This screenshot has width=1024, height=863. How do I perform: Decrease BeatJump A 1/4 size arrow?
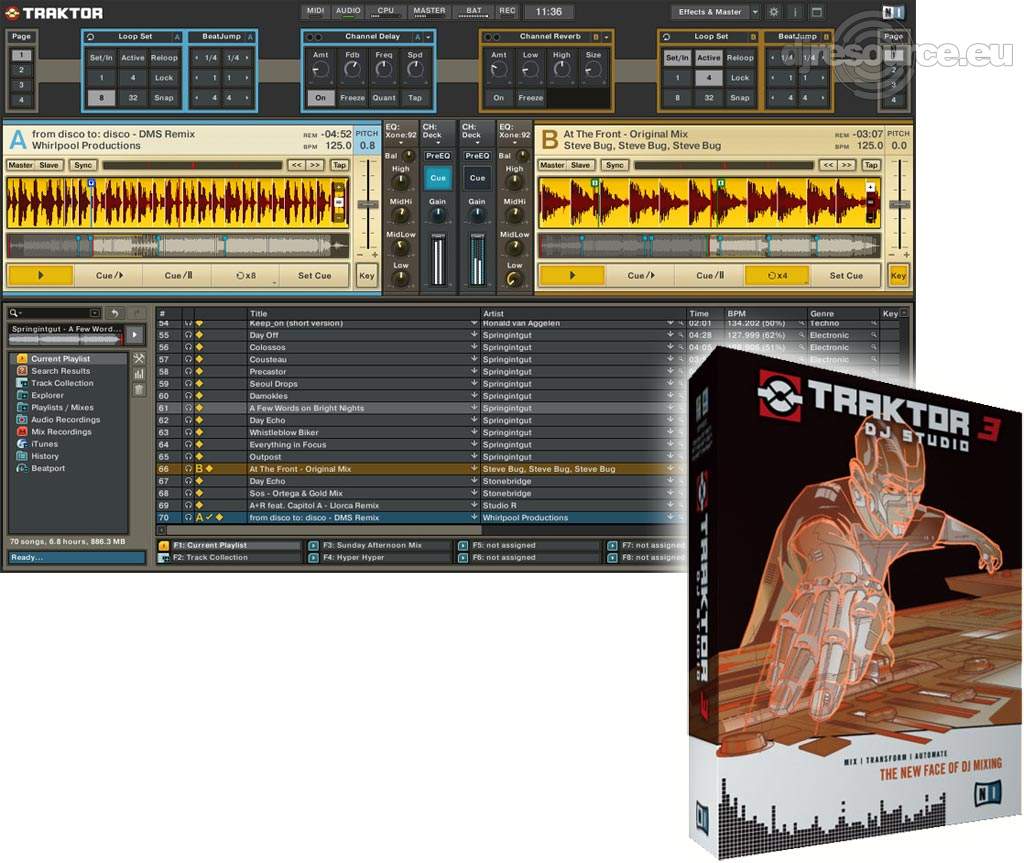pos(197,57)
